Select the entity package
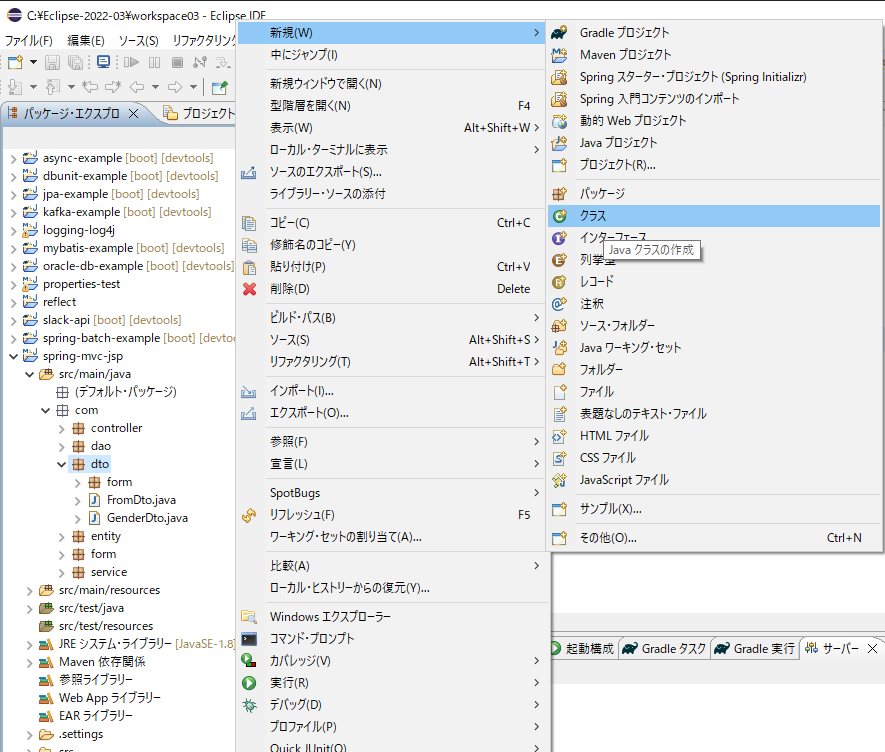Image resolution: width=885 pixels, height=752 pixels. coord(106,536)
